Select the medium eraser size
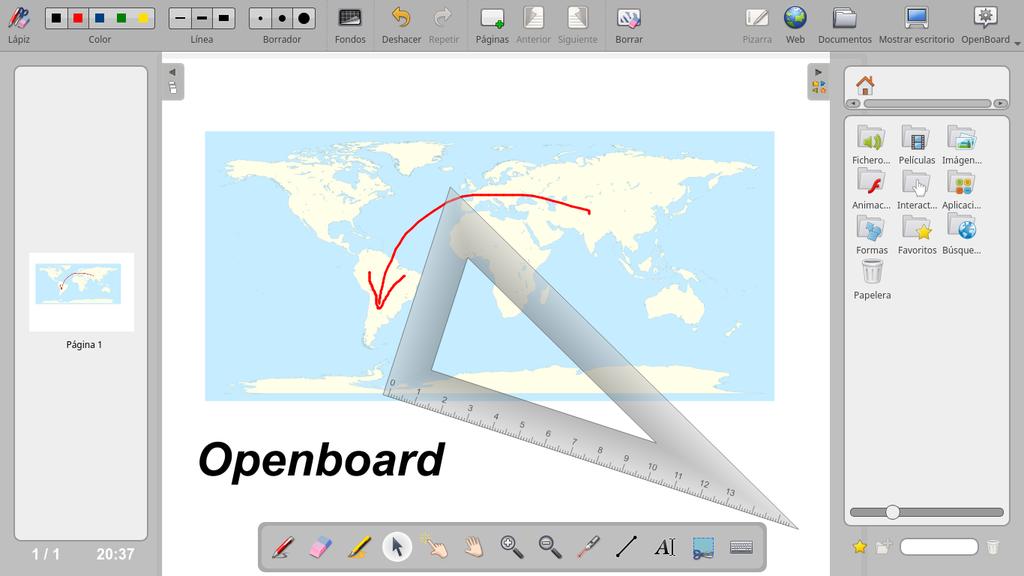The width and height of the screenshot is (1024, 576). click(x=282, y=18)
